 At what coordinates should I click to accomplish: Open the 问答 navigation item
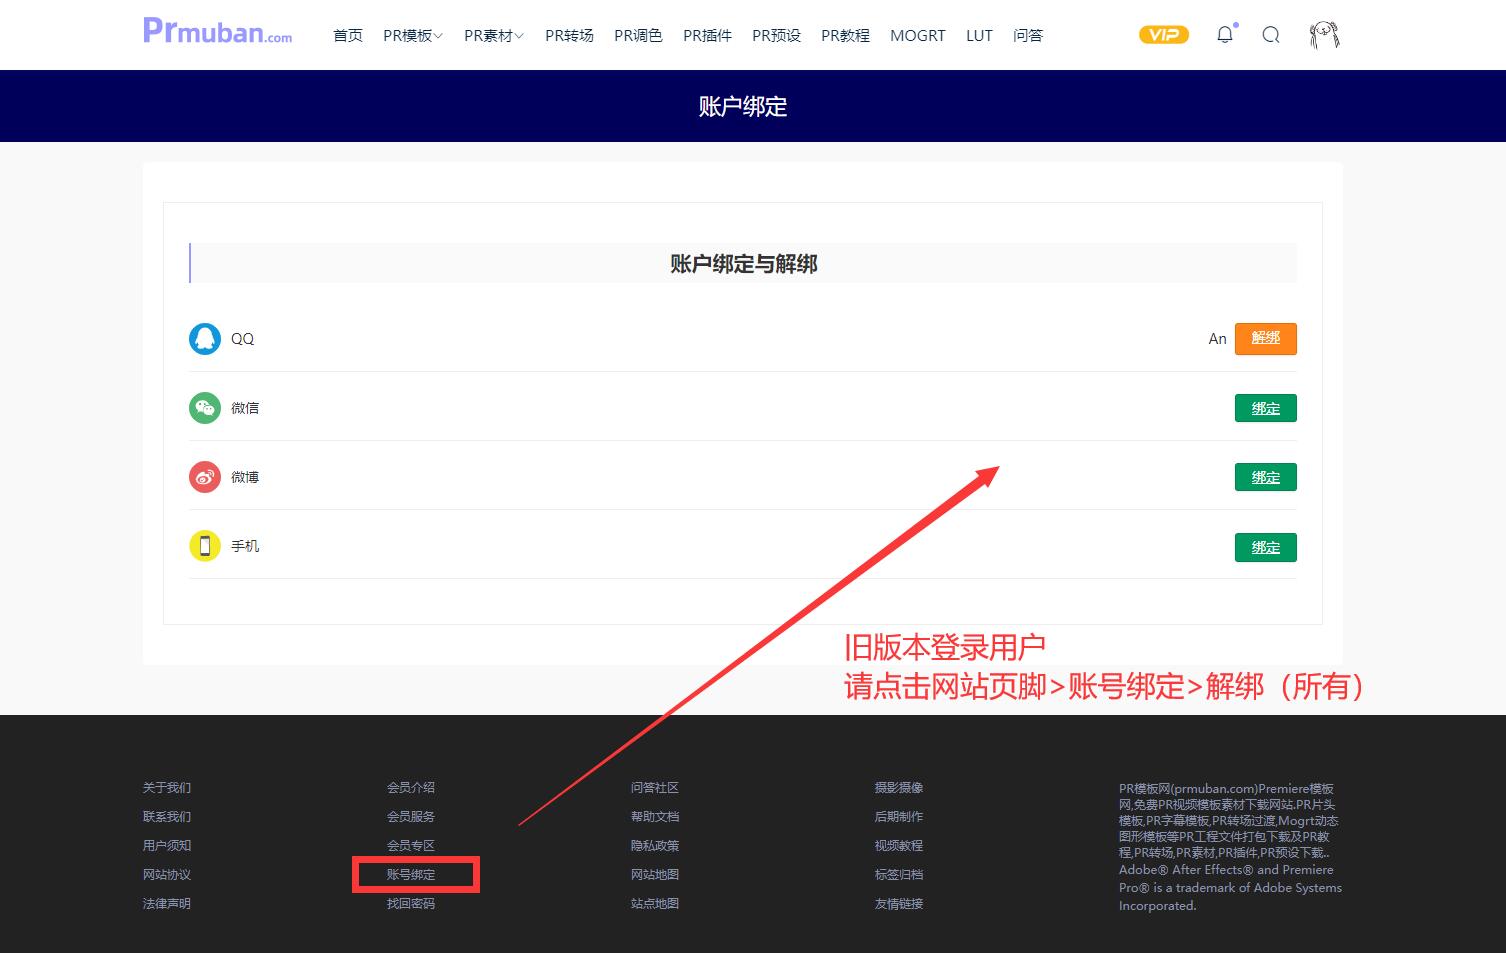[1028, 35]
